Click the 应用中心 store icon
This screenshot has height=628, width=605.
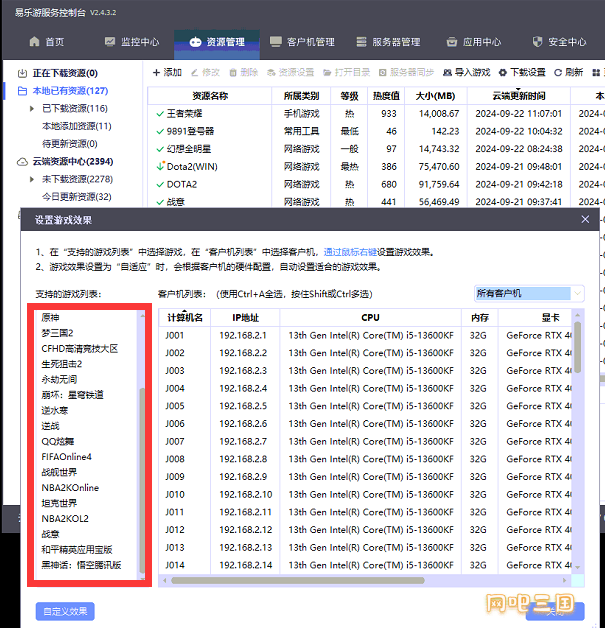(452, 42)
